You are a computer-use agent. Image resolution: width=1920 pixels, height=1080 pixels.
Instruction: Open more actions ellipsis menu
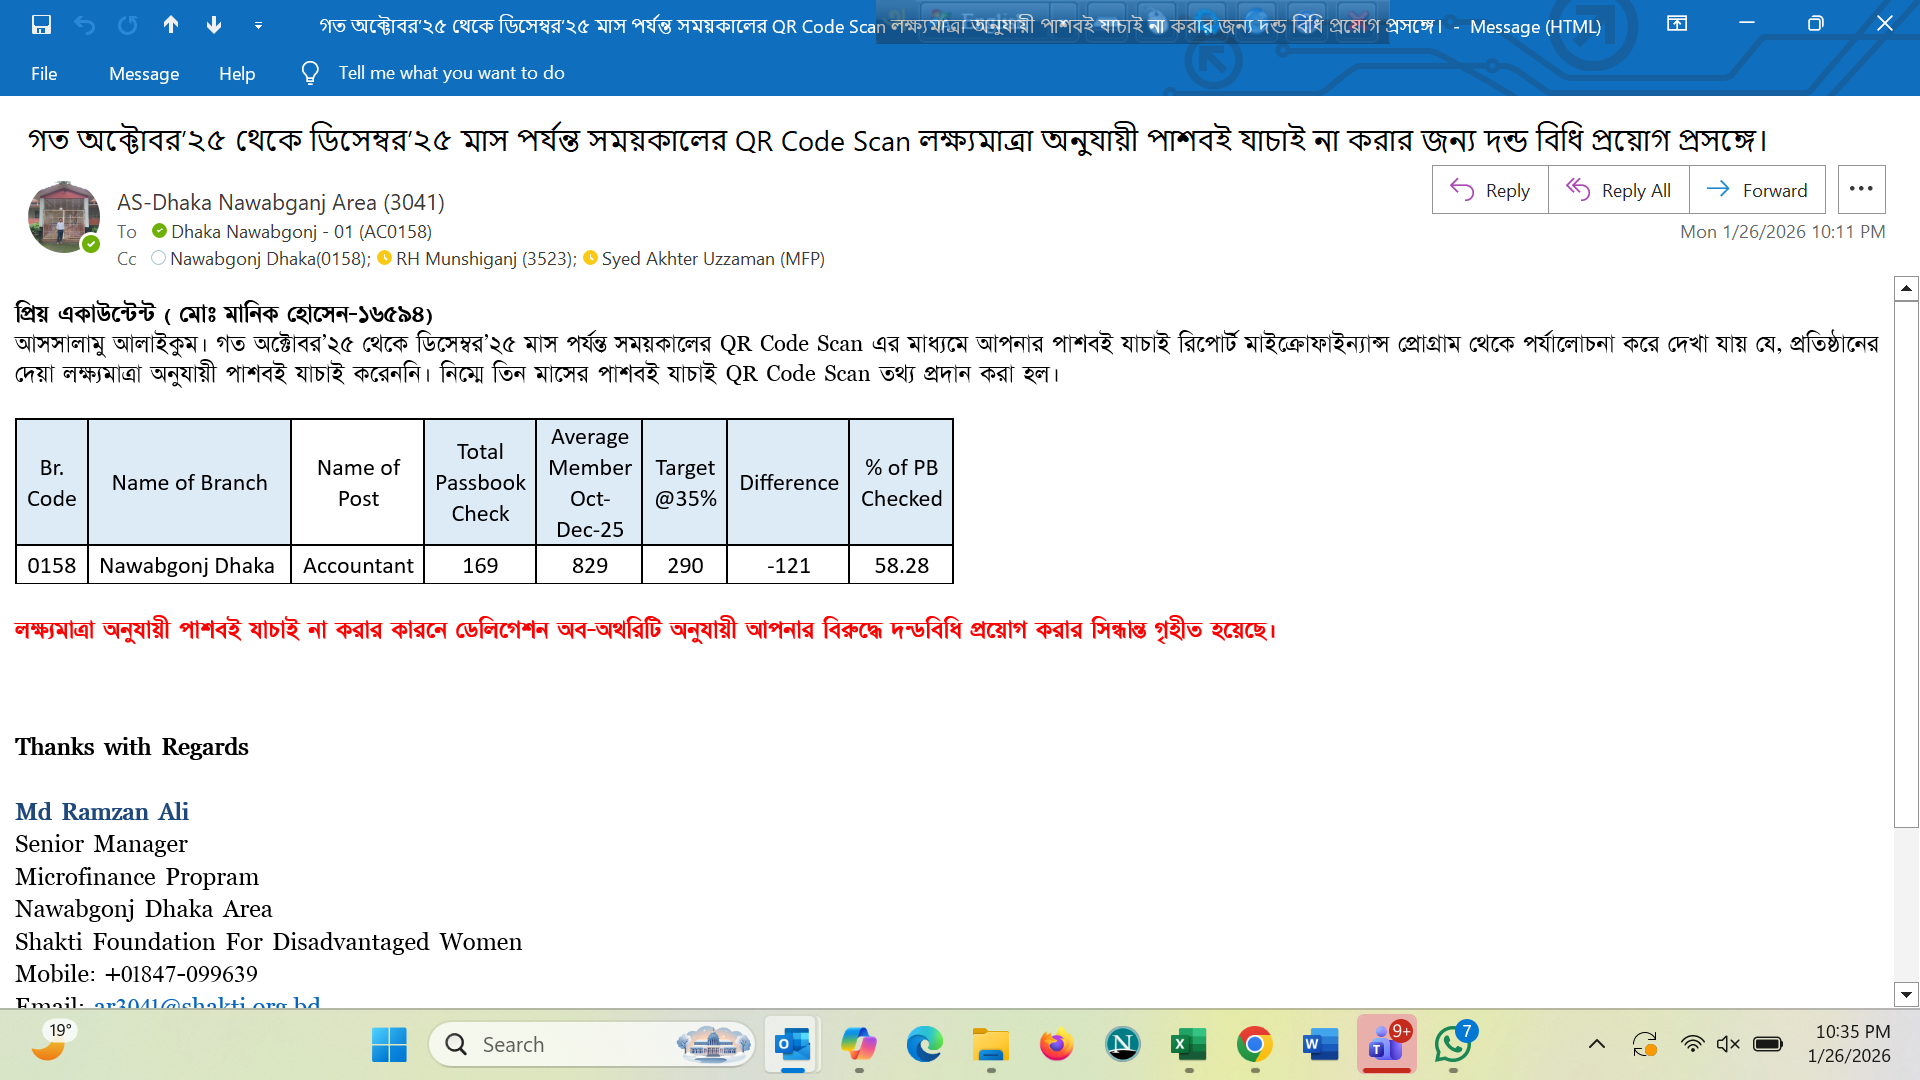[x=1861, y=189]
